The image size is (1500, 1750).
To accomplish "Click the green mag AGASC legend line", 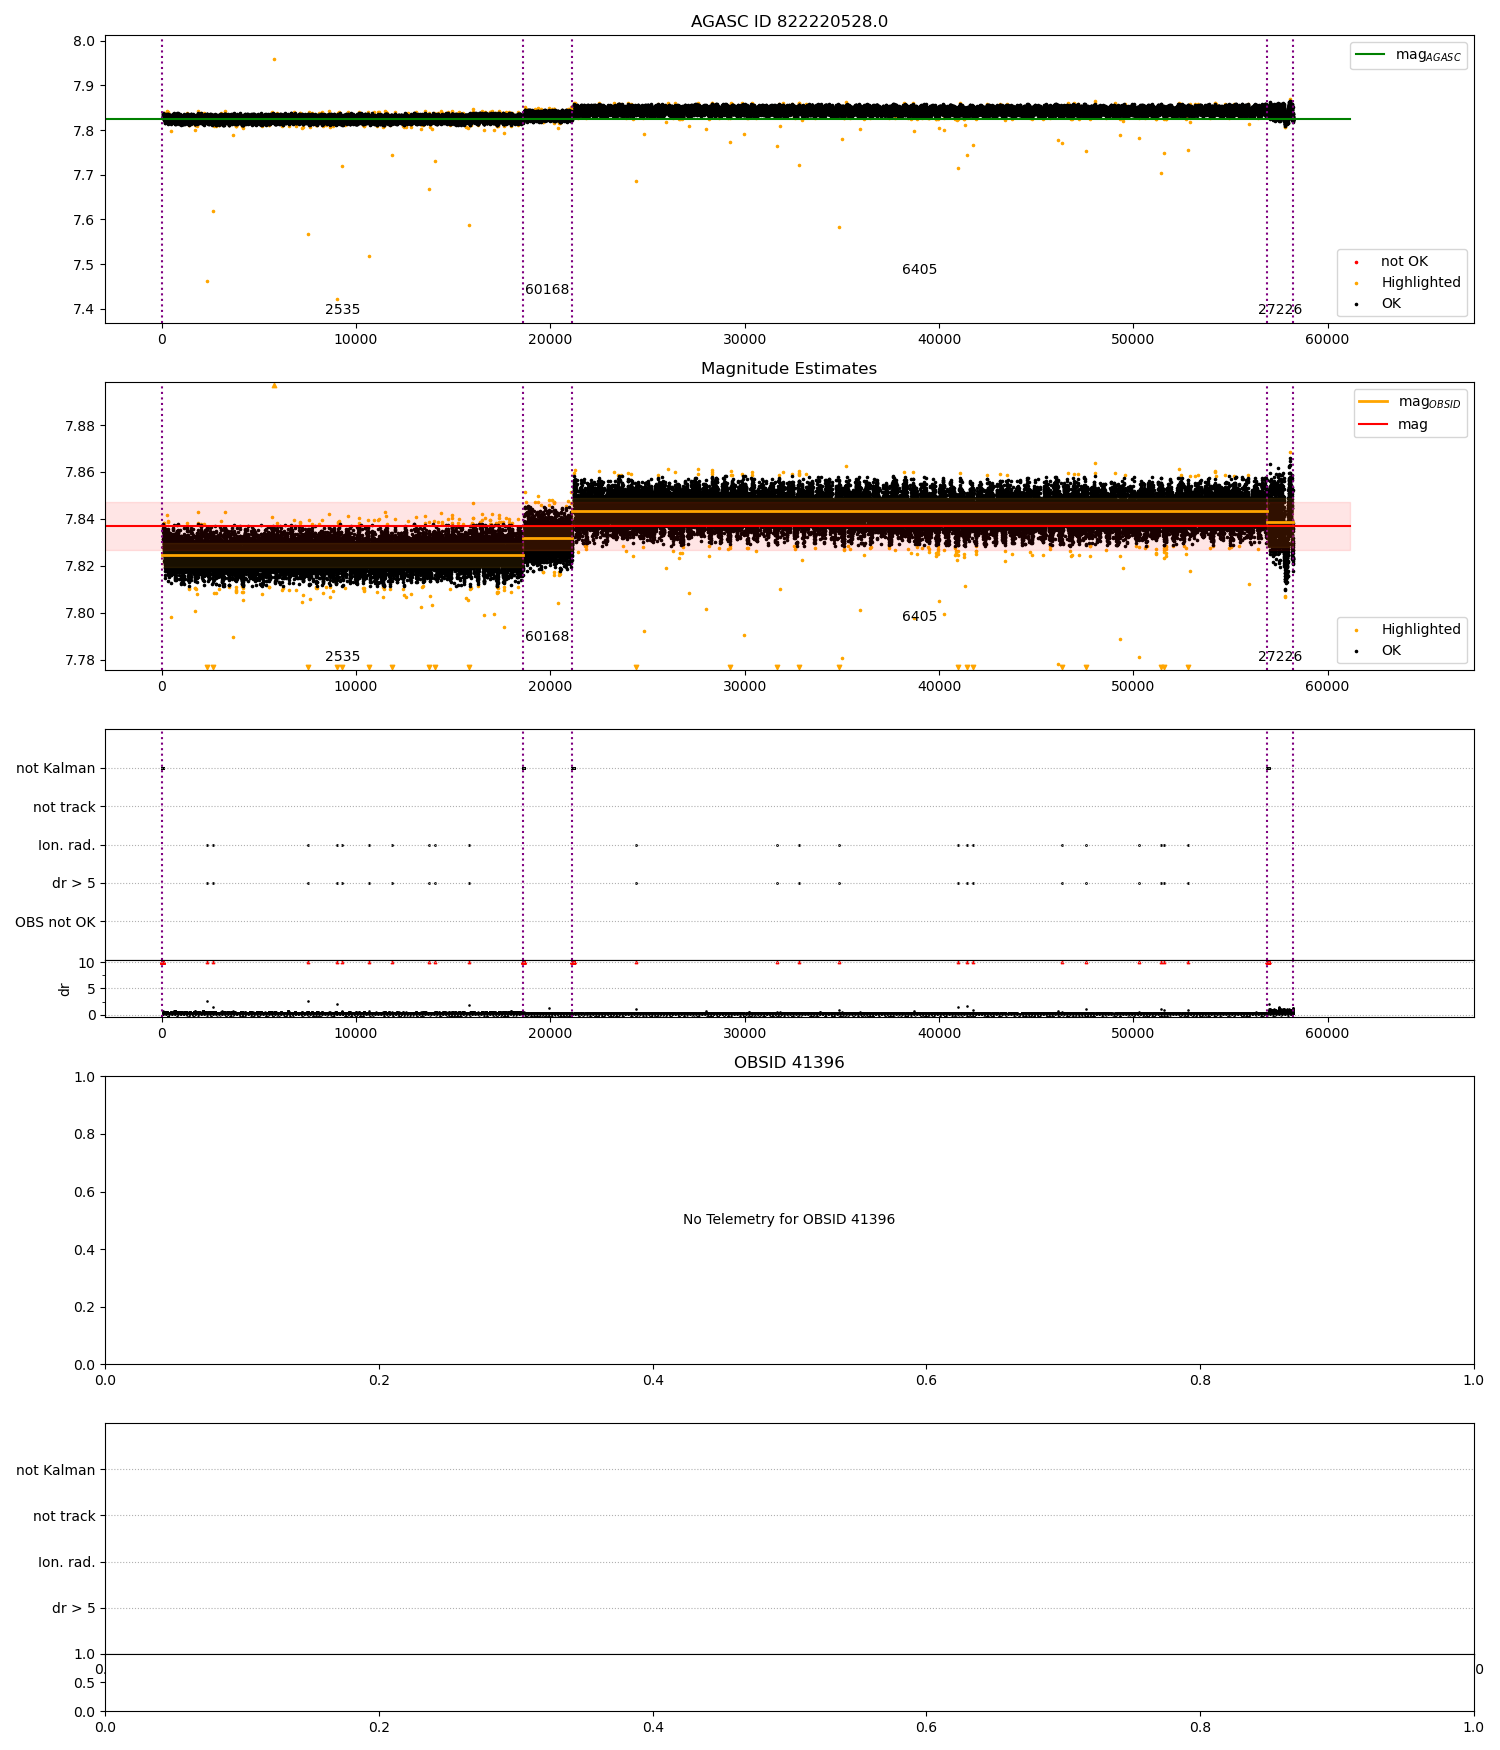I will tap(1371, 54).
